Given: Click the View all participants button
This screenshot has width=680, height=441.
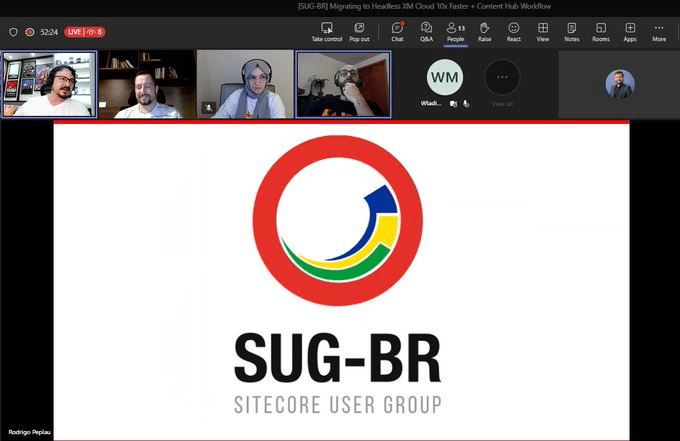Looking at the screenshot, I should pyautogui.click(x=502, y=83).
